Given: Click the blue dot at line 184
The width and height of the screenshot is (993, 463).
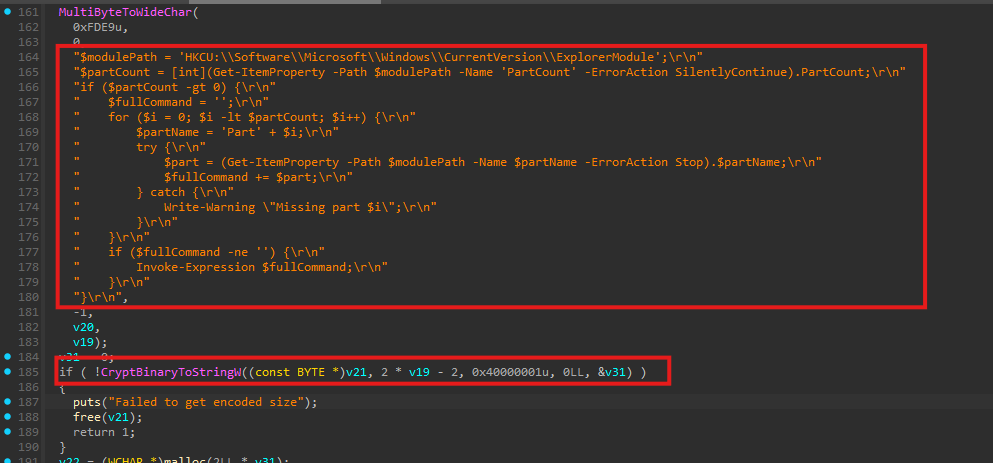Looking at the screenshot, I should 8,357.
